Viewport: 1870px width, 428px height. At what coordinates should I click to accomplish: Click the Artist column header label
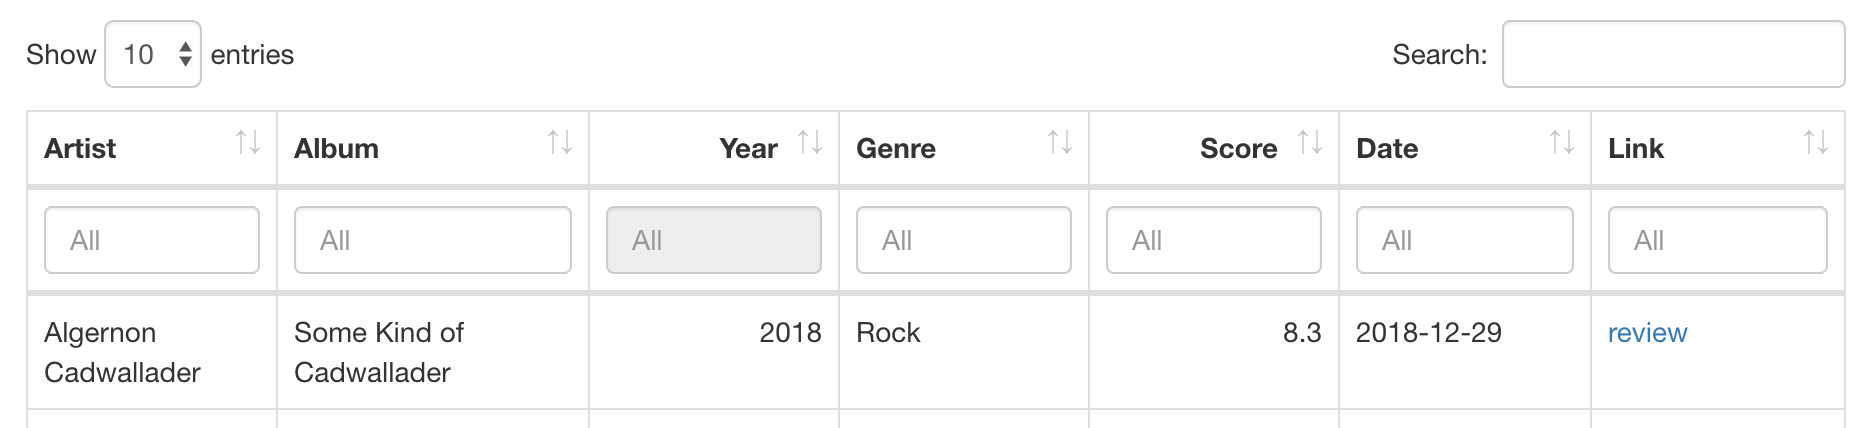tap(80, 149)
